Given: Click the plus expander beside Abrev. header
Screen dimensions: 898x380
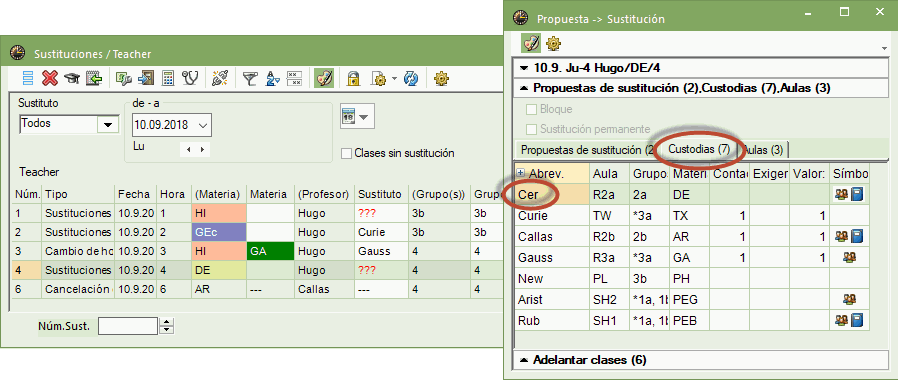Looking at the screenshot, I should tap(521, 173).
